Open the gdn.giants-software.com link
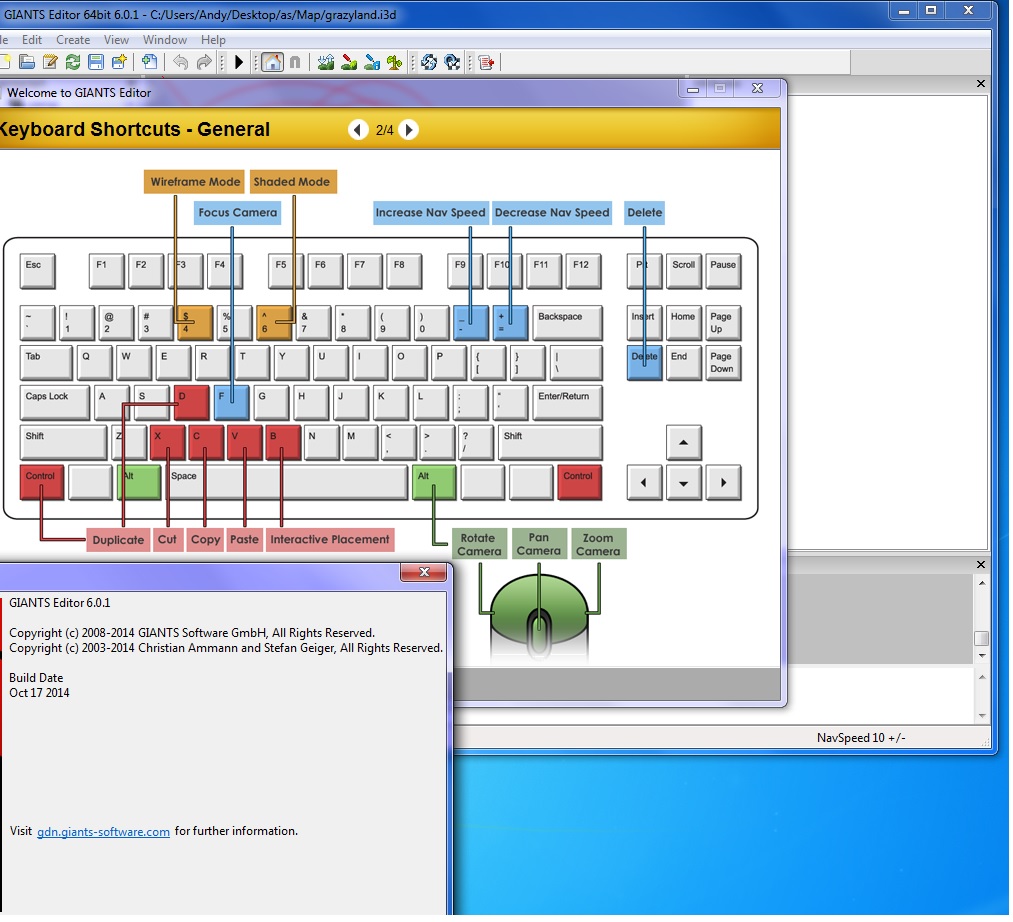The image size is (1013, 922). pyautogui.click(x=103, y=832)
